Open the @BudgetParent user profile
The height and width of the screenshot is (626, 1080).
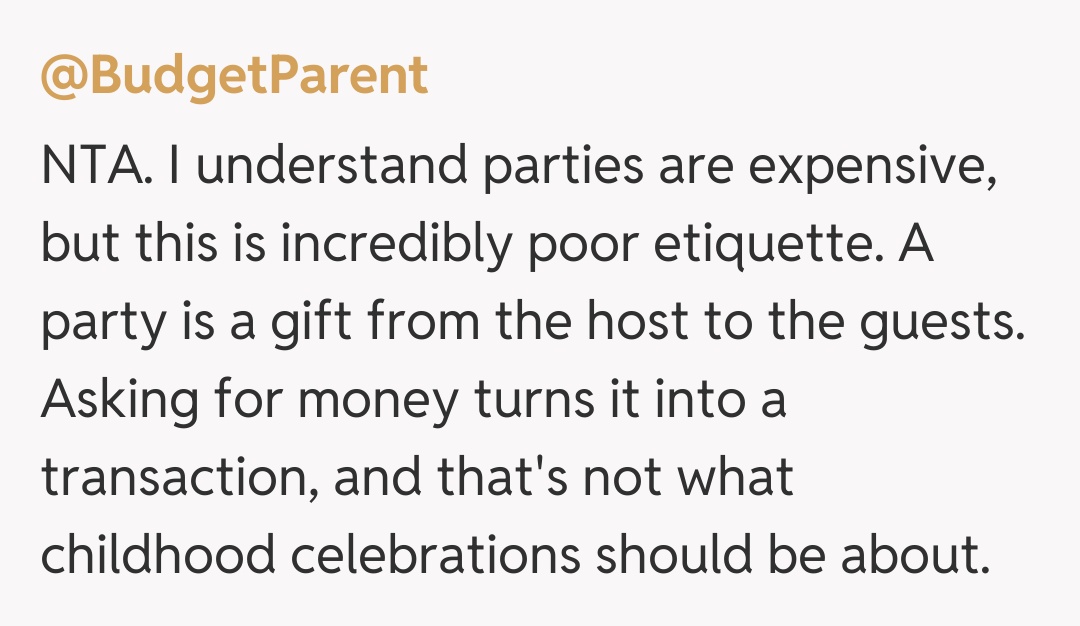pyautogui.click(x=234, y=78)
